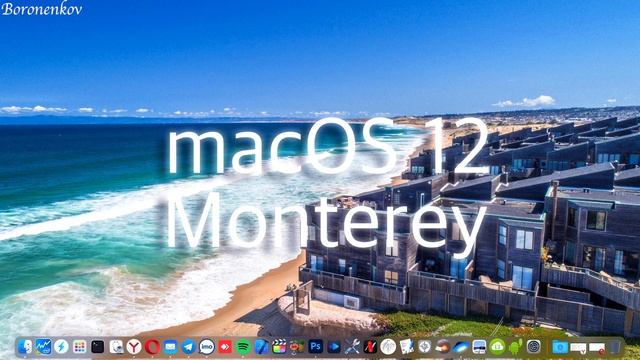Image resolution: width=640 pixels, height=360 pixels.
Task: Open the Trash in the Dock
Action: coord(615,347)
